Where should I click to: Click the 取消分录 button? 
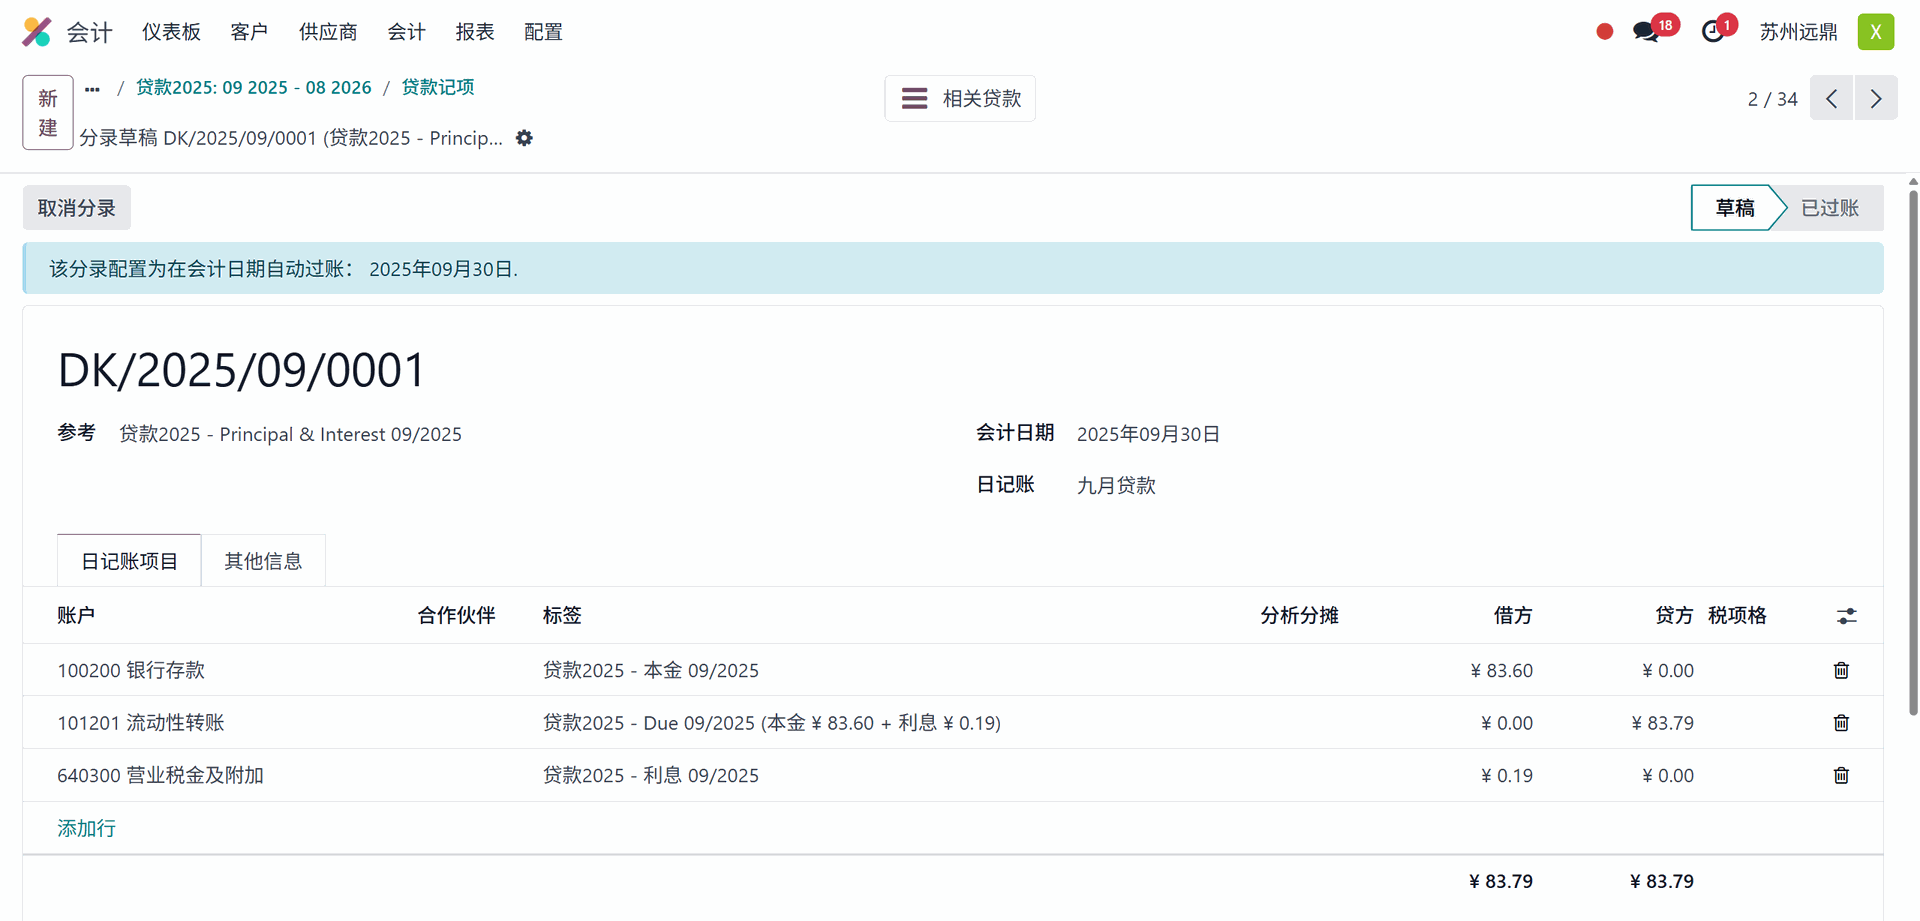tap(77, 208)
